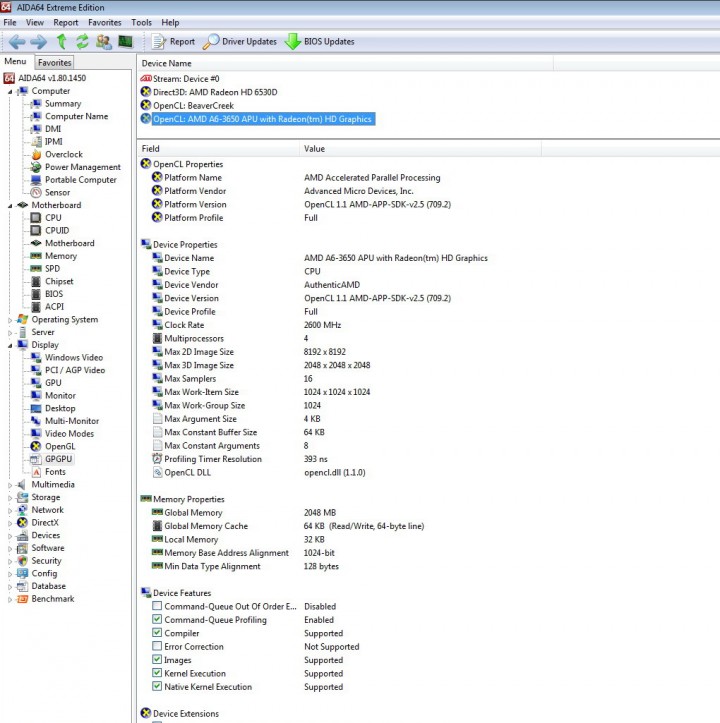
Task: Expand the Storage tree node
Action: [x=10, y=498]
